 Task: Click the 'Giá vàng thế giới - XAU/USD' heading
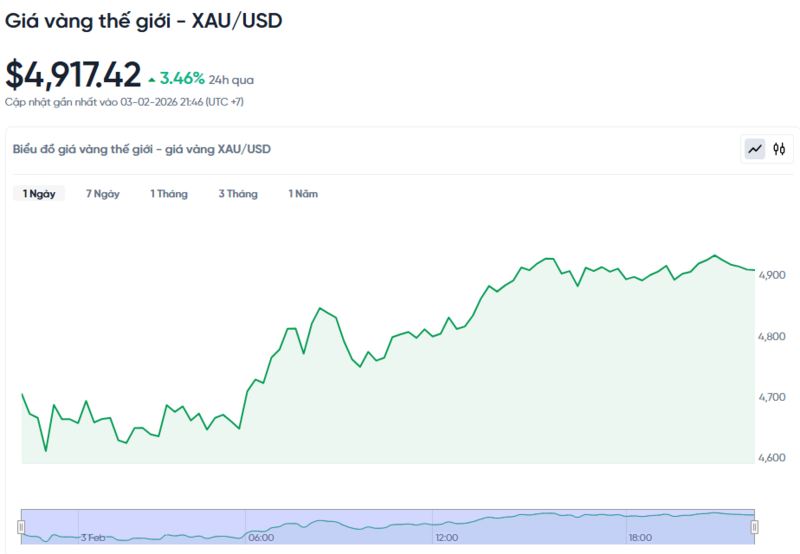click(144, 20)
